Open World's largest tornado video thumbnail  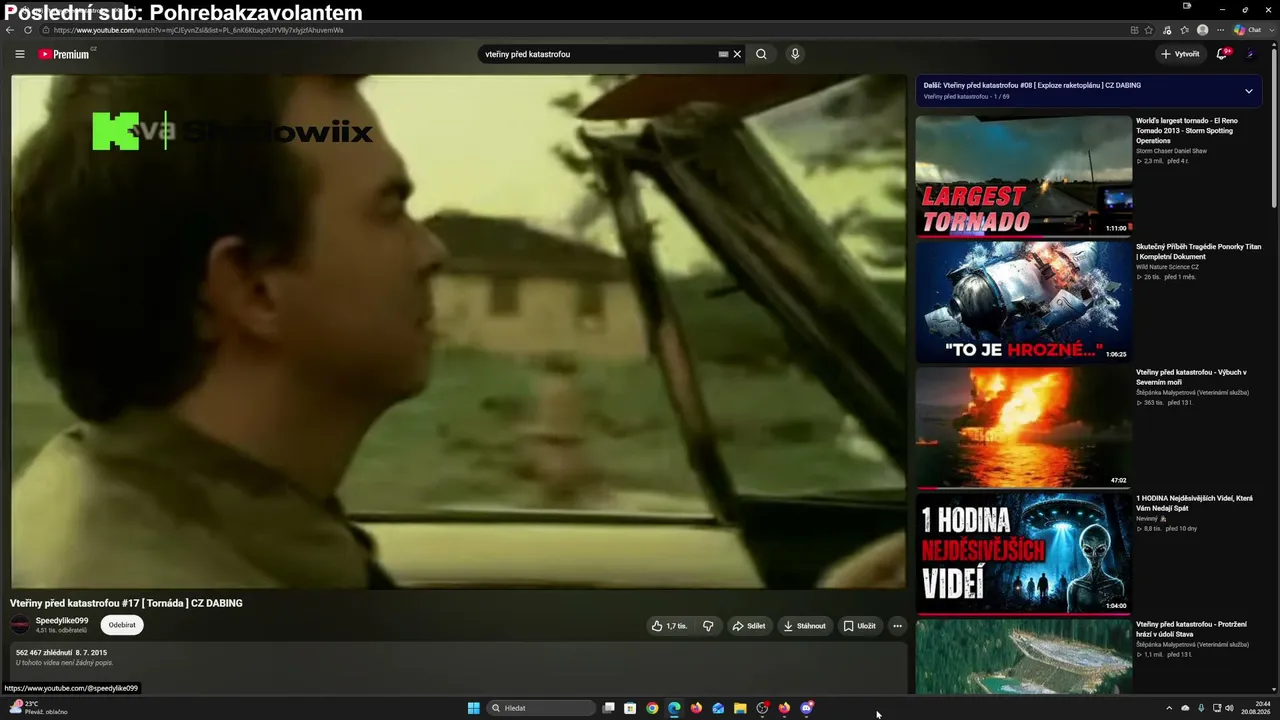1024,176
